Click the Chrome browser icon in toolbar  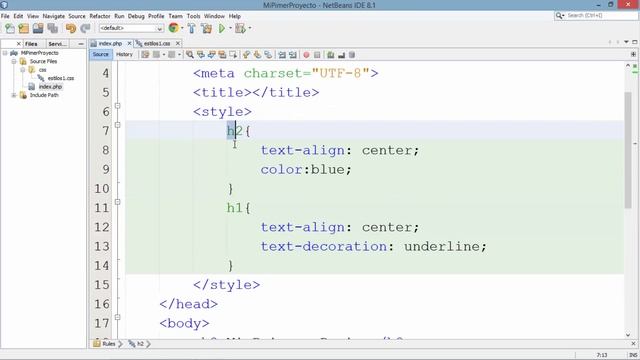173,28
